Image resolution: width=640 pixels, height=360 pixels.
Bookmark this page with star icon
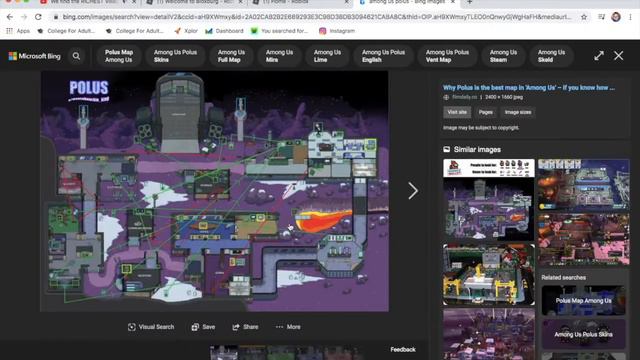point(584,17)
